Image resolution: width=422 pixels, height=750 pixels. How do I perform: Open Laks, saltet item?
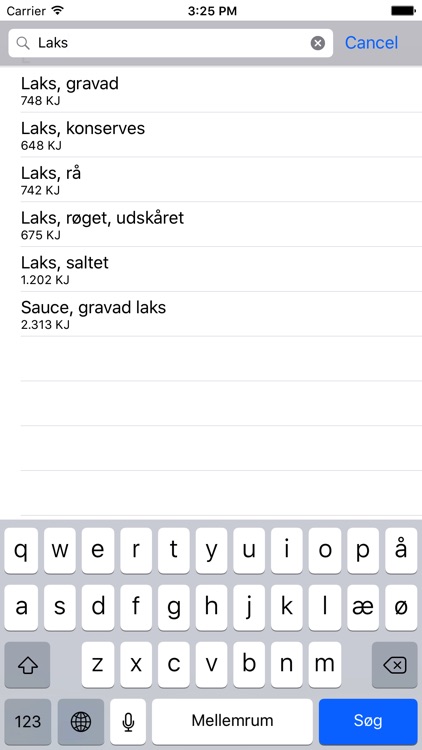221,269
